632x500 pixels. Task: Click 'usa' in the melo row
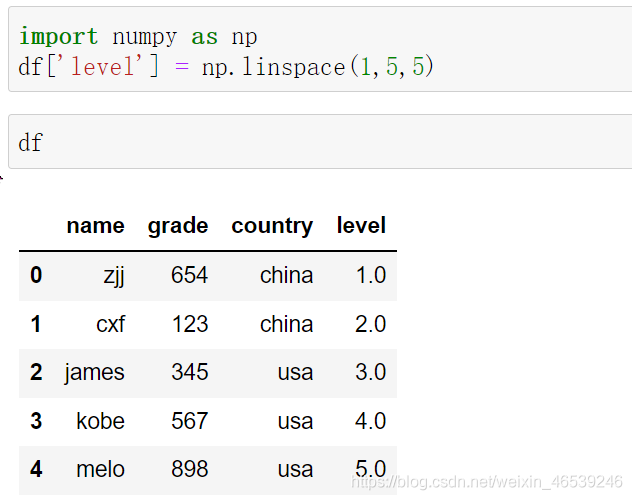(295, 470)
